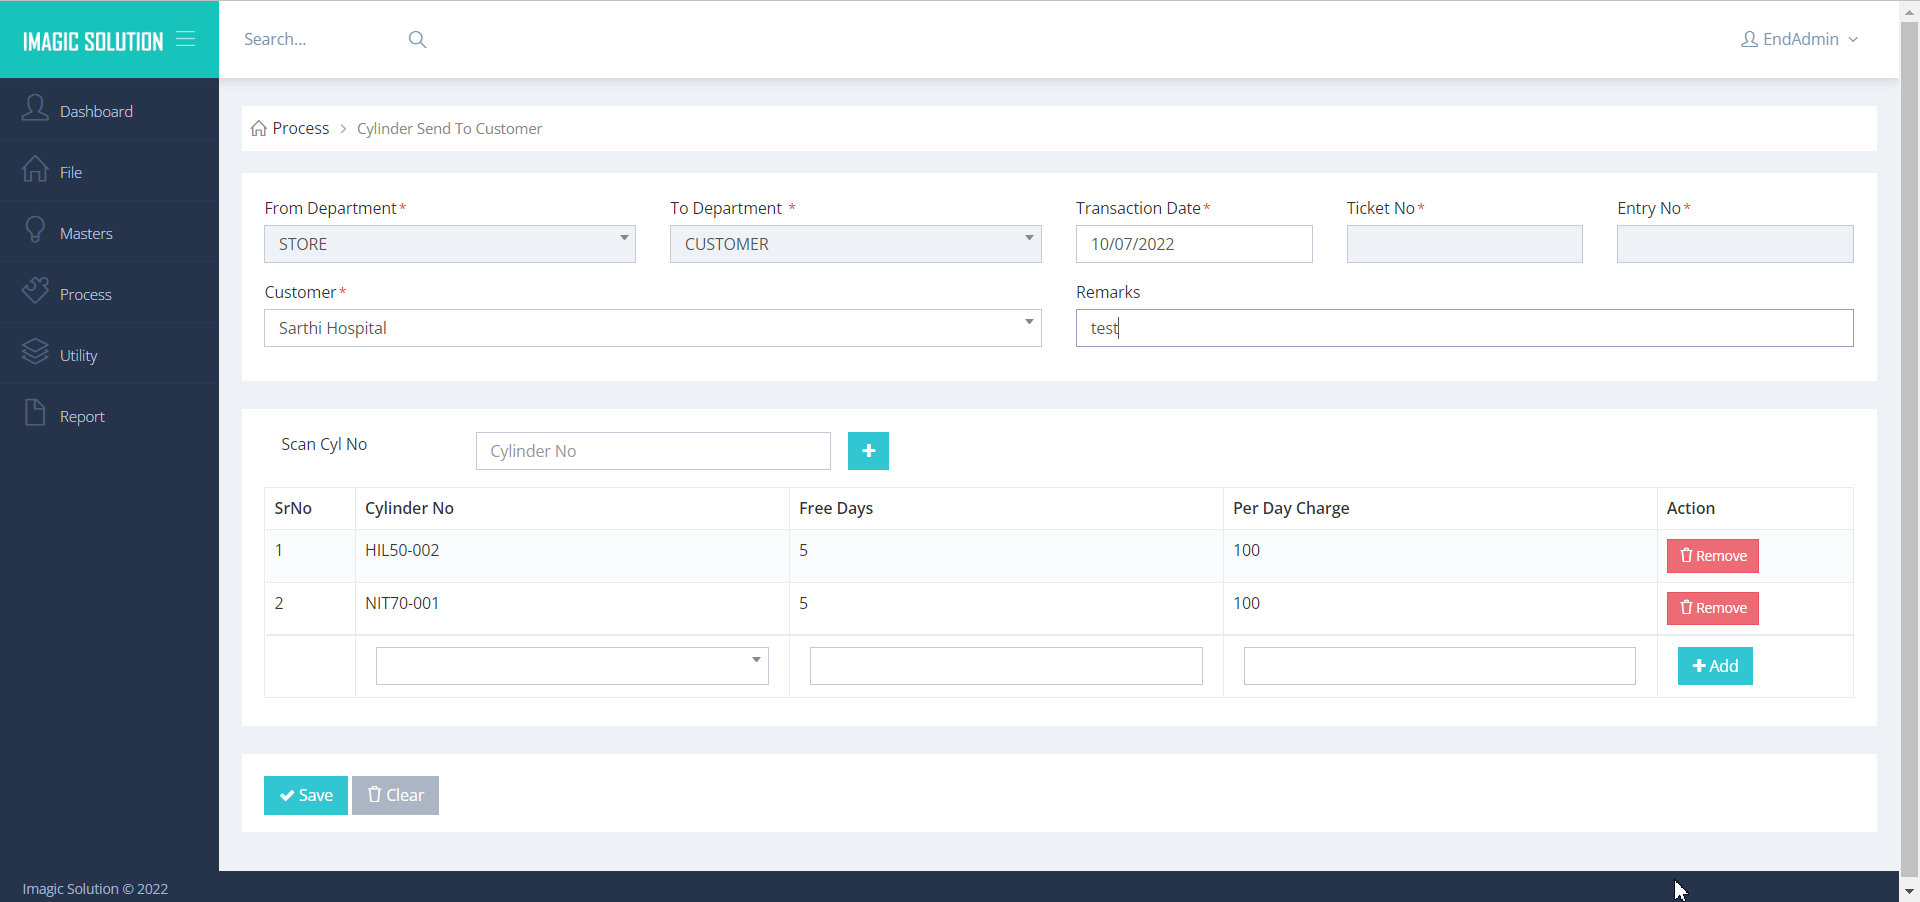The height and width of the screenshot is (902, 1920).
Task: Open the From Department dropdown
Action: (x=450, y=244)
